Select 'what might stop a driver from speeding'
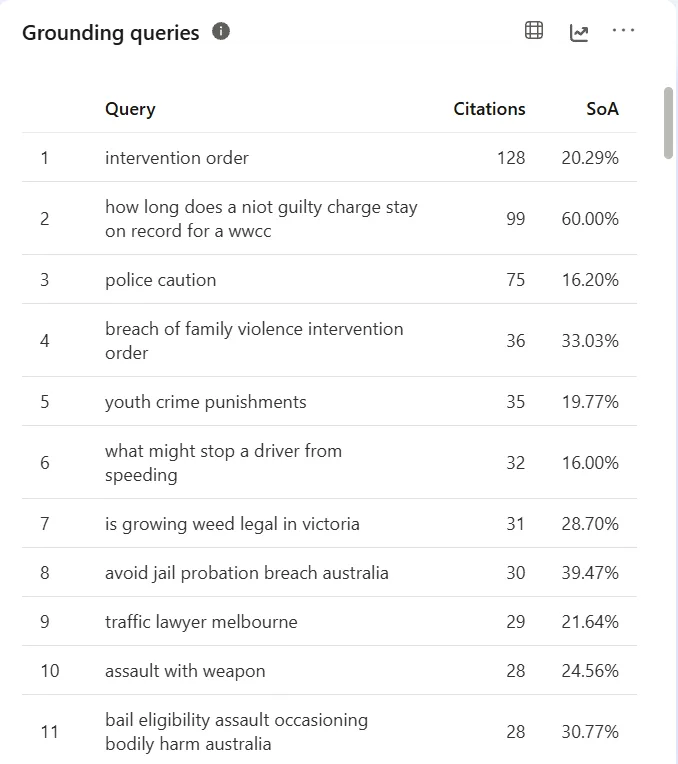The width and height of the screenshot is (678, 764). [223, 463]
